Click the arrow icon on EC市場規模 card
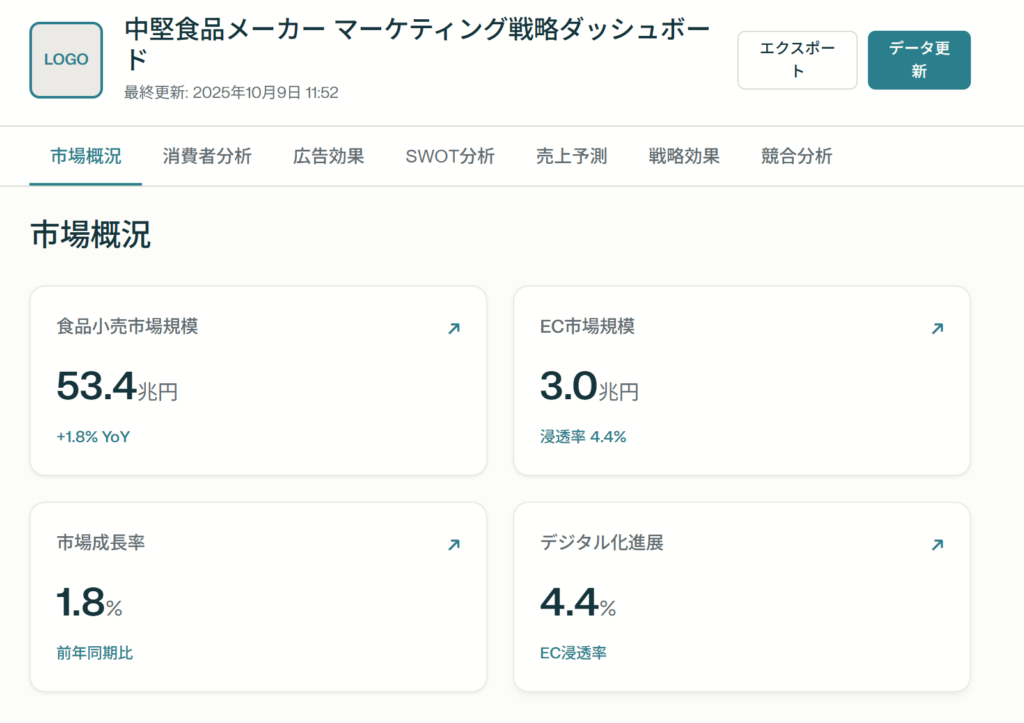Viewport: 1024px width, 723px height. coord(937,328)
